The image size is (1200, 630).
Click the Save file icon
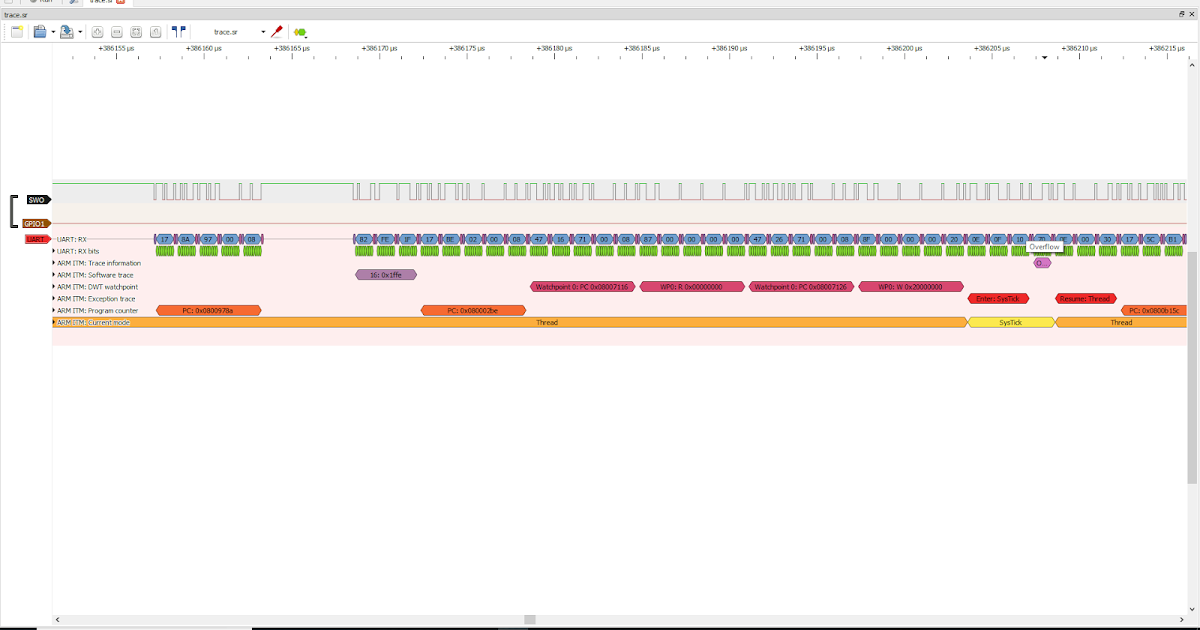67,32
